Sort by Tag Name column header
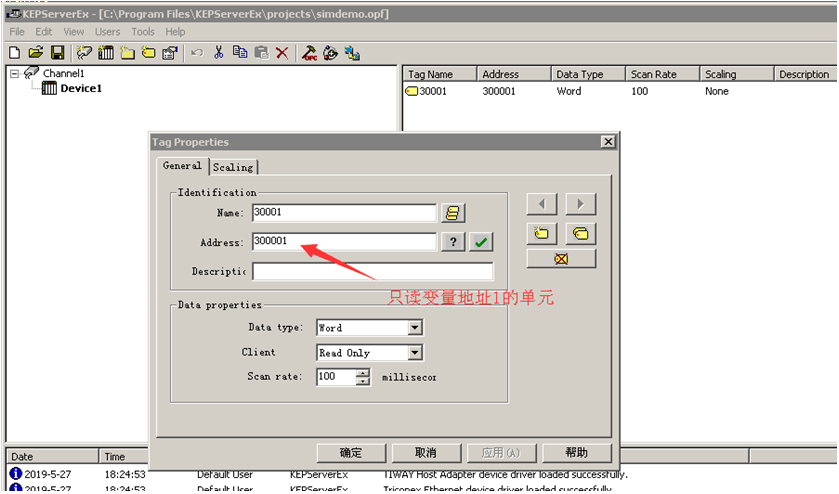The image size is (839, 494). point(439,74)
